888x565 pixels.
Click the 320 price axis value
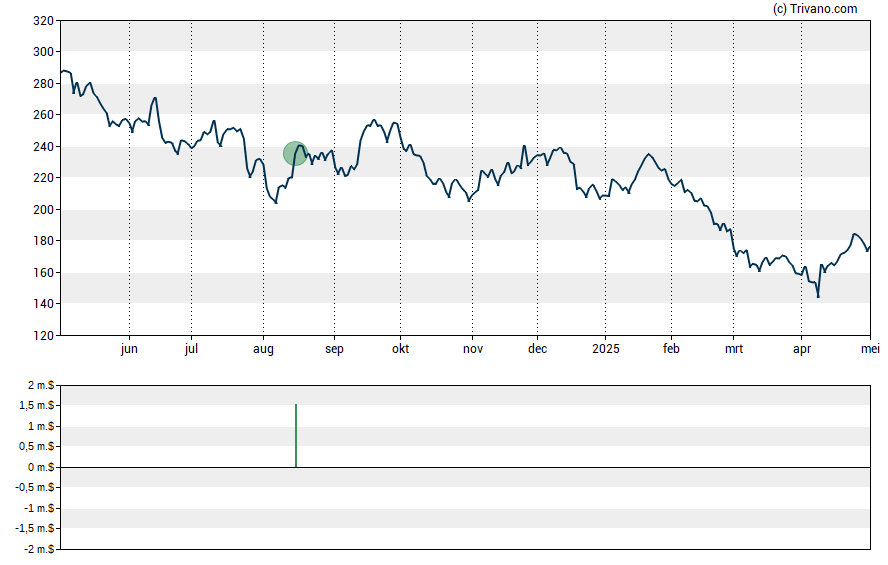[44, 21]
